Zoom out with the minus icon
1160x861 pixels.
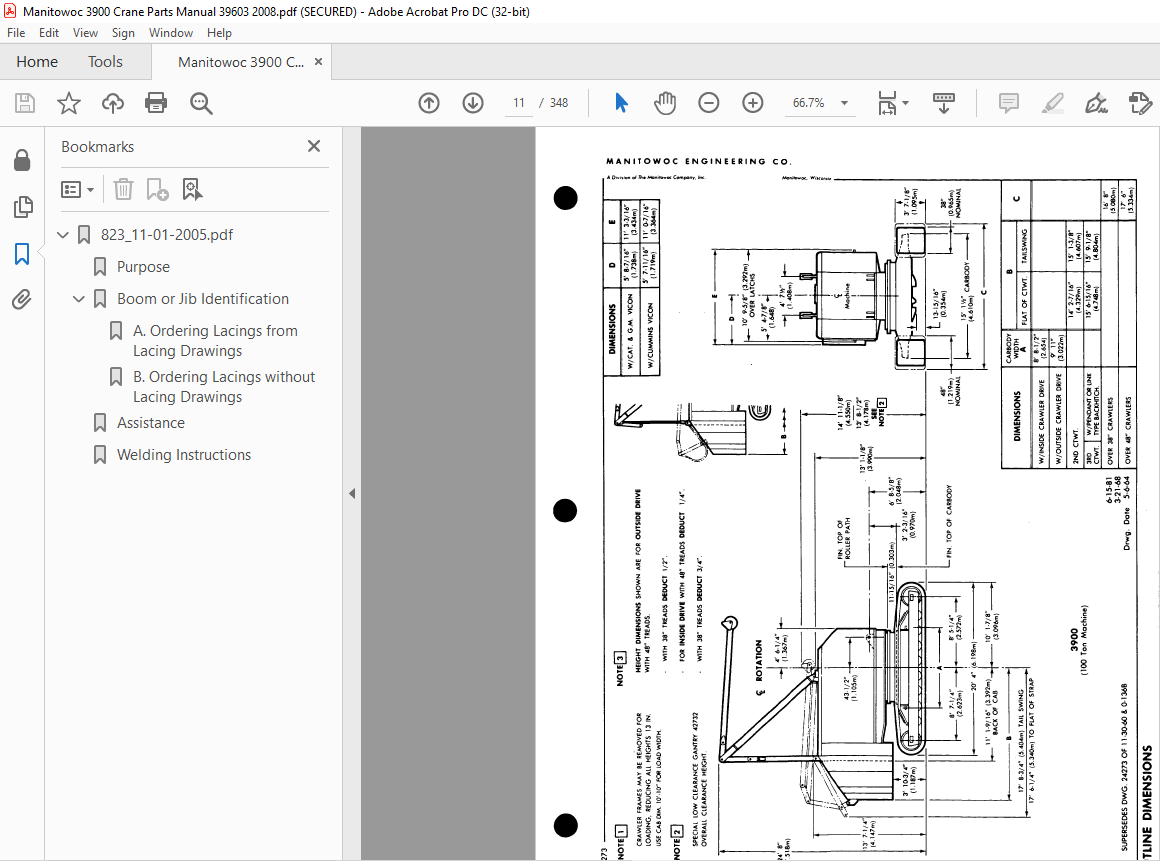[709, 103]
